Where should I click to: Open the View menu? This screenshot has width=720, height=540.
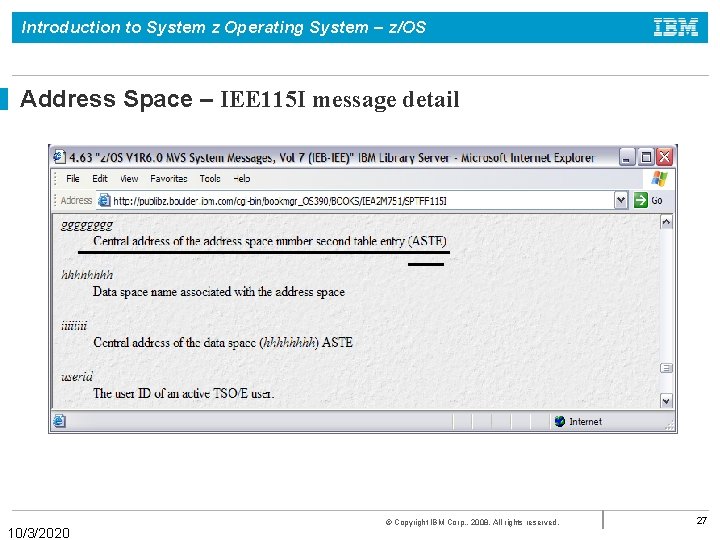(129, 179)
